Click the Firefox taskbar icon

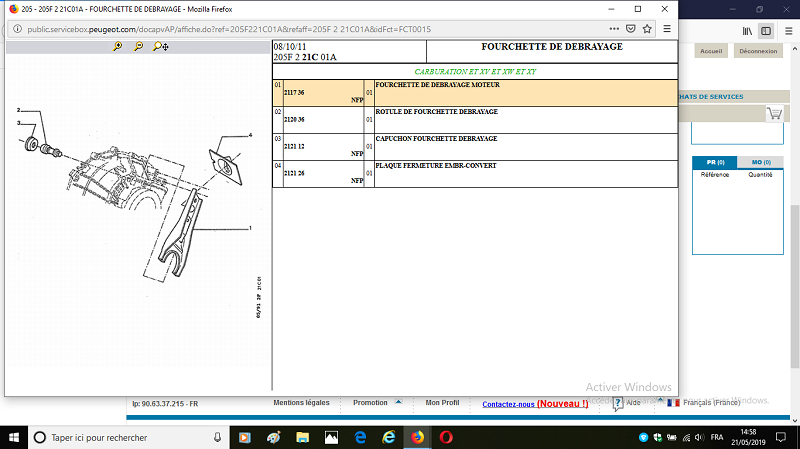point(417,437)
